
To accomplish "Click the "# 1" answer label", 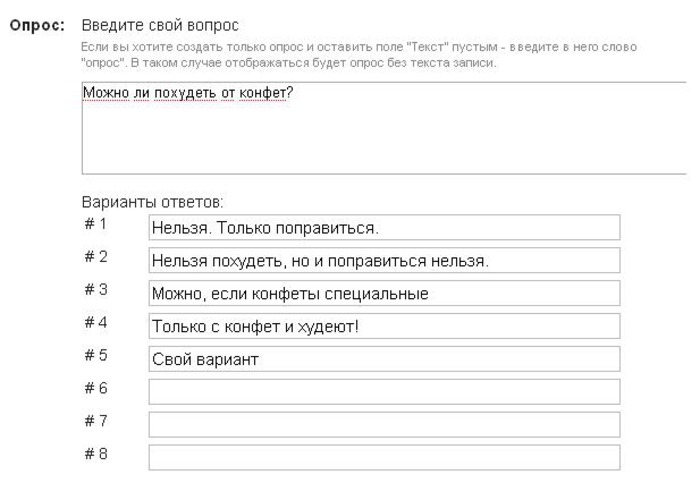I will point(96,224).
